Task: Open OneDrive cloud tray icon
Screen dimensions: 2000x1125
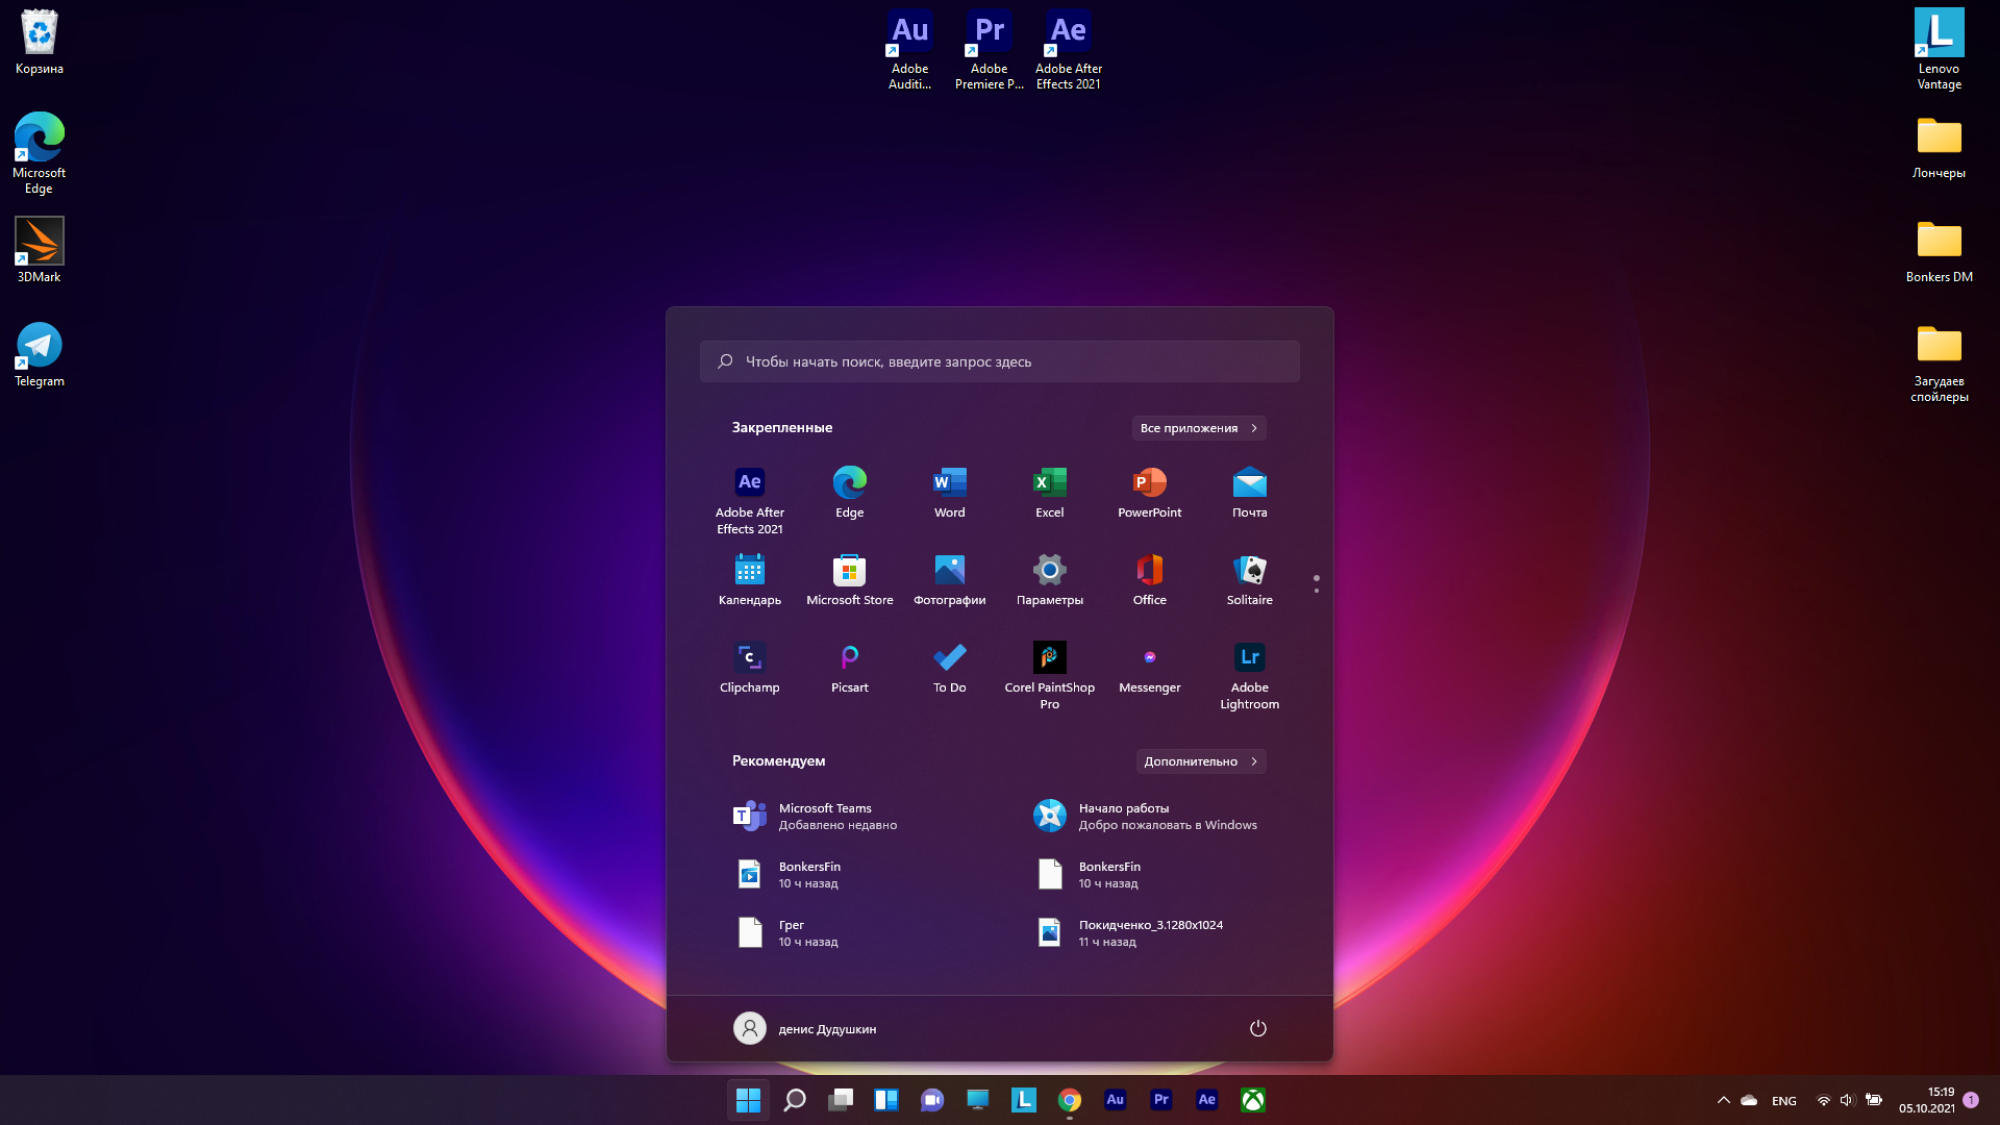Action: pos(1749,1100)
